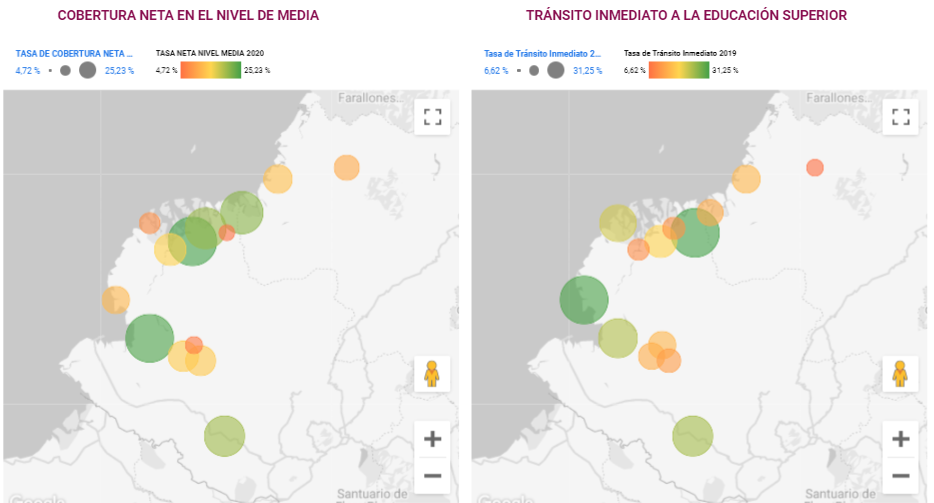Click the Cobertura Neta en el Nivel de Media title
934x503 pixels.
point(188,16)
